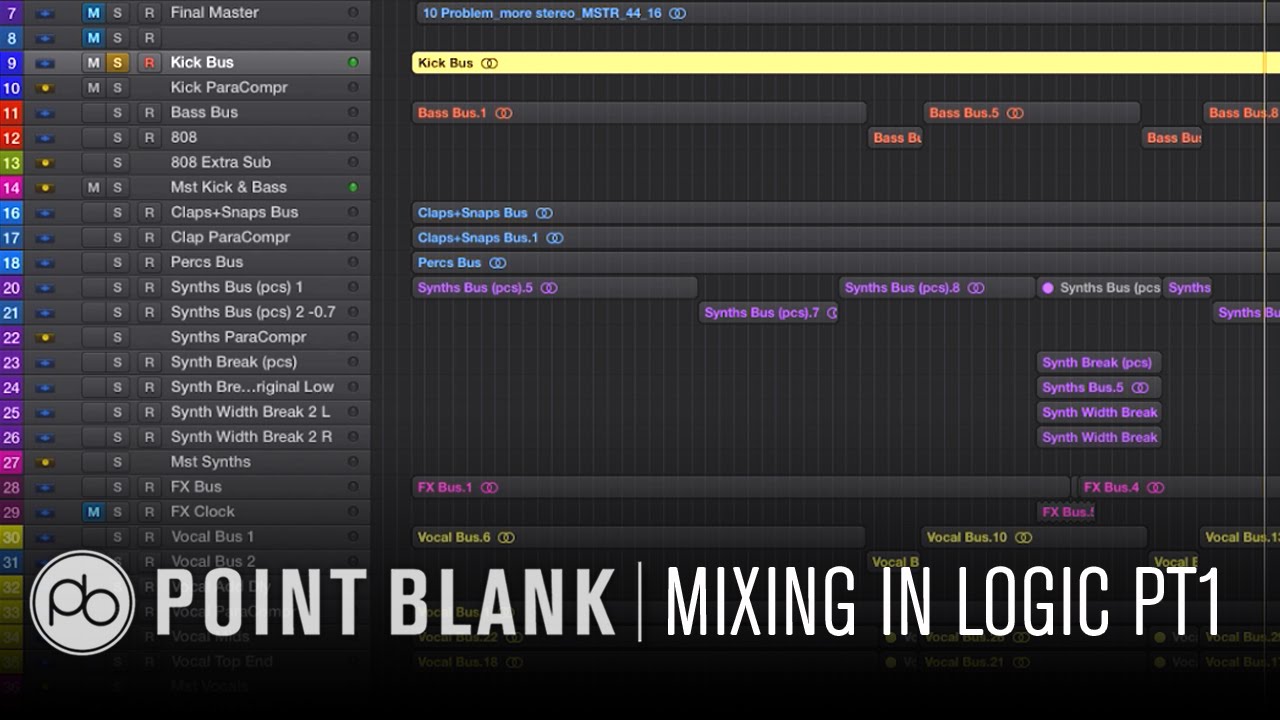Click the Claps+Snaps Bus track icon

[x=44, y=213]
